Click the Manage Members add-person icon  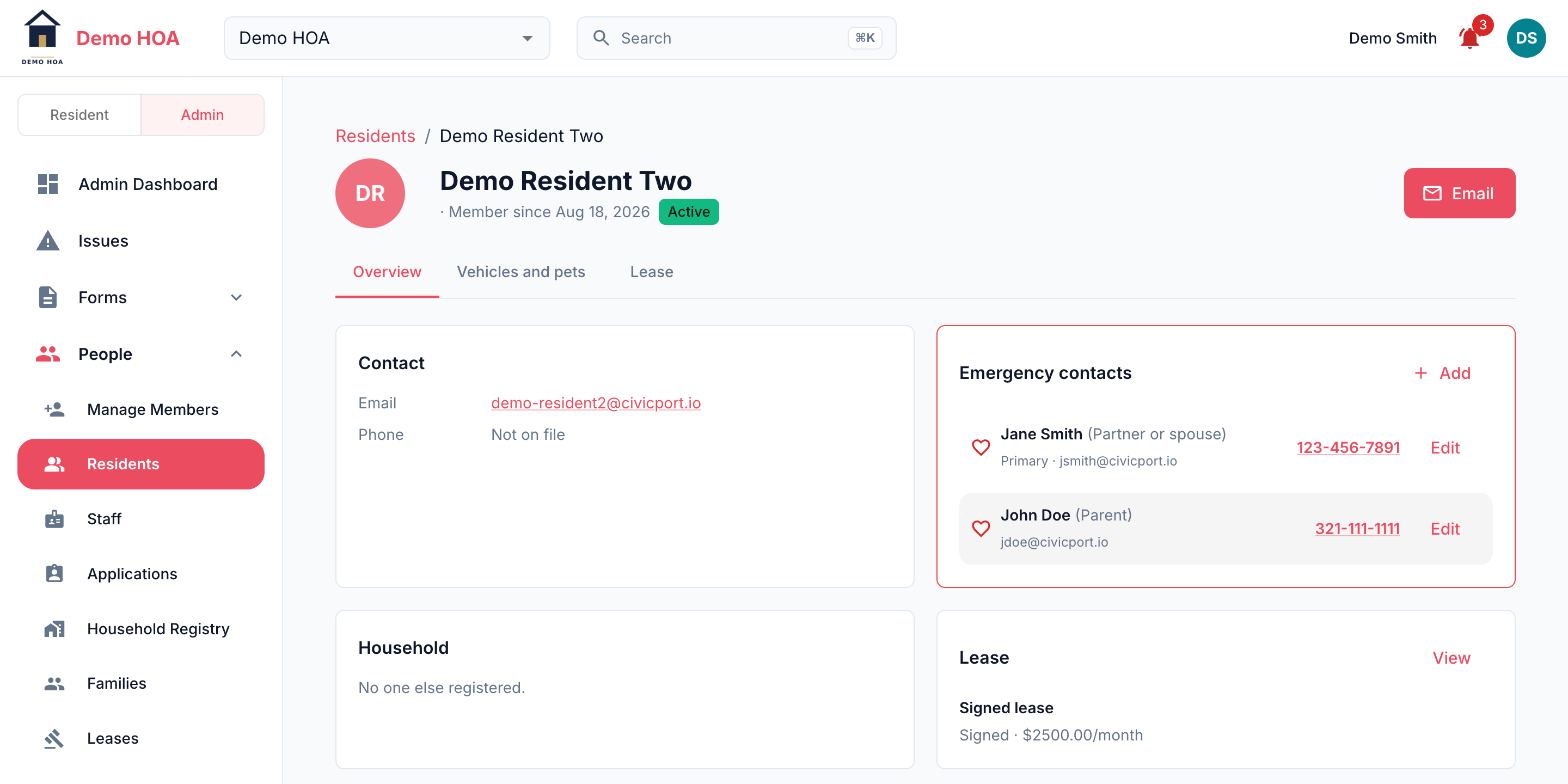(x=54, y=409)
